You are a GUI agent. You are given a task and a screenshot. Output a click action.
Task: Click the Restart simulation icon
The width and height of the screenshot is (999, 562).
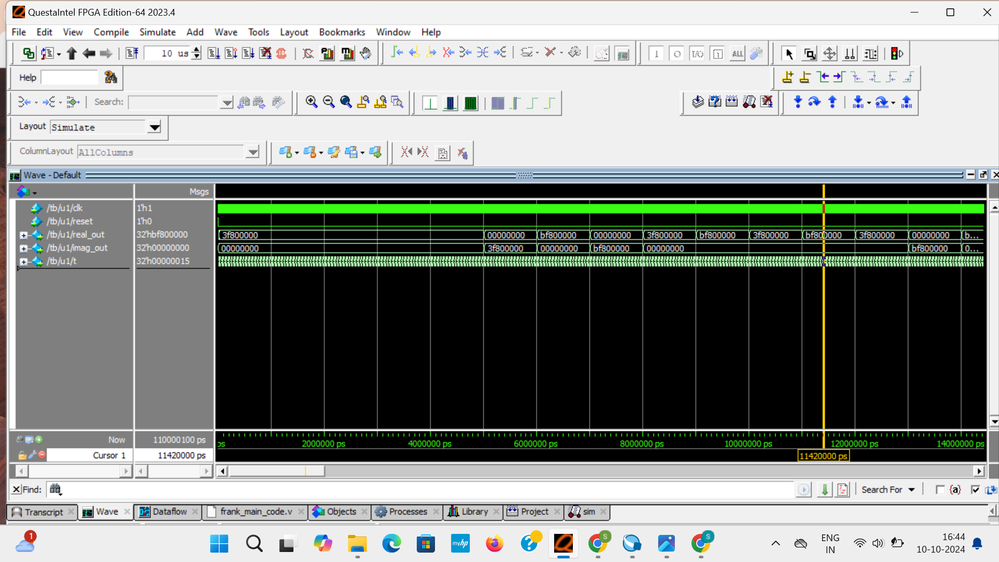pos(132,53)
